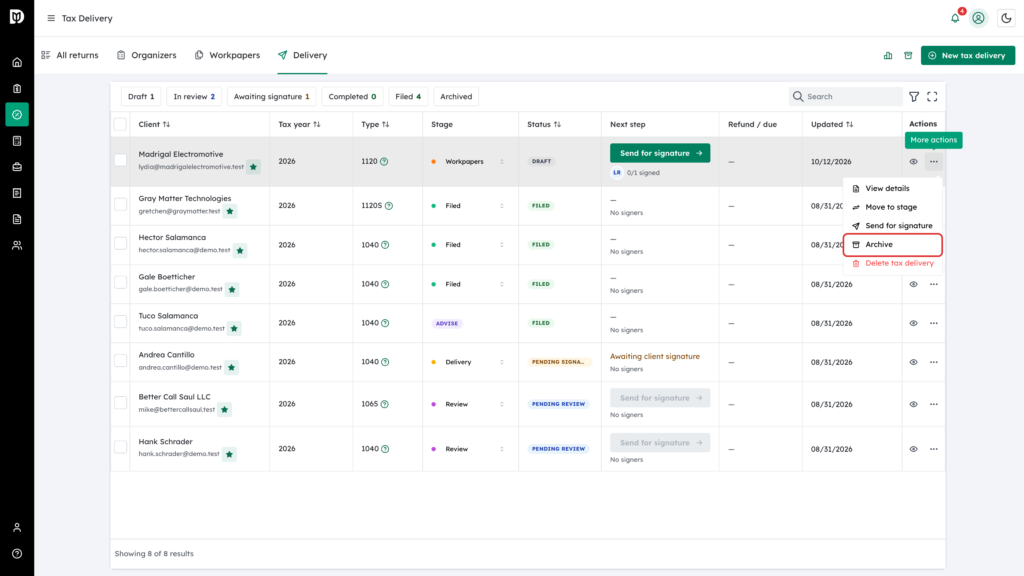Screen dimensions: 1024x576
Task: Switch to the Workpapers tab
Action: point(227,56)
